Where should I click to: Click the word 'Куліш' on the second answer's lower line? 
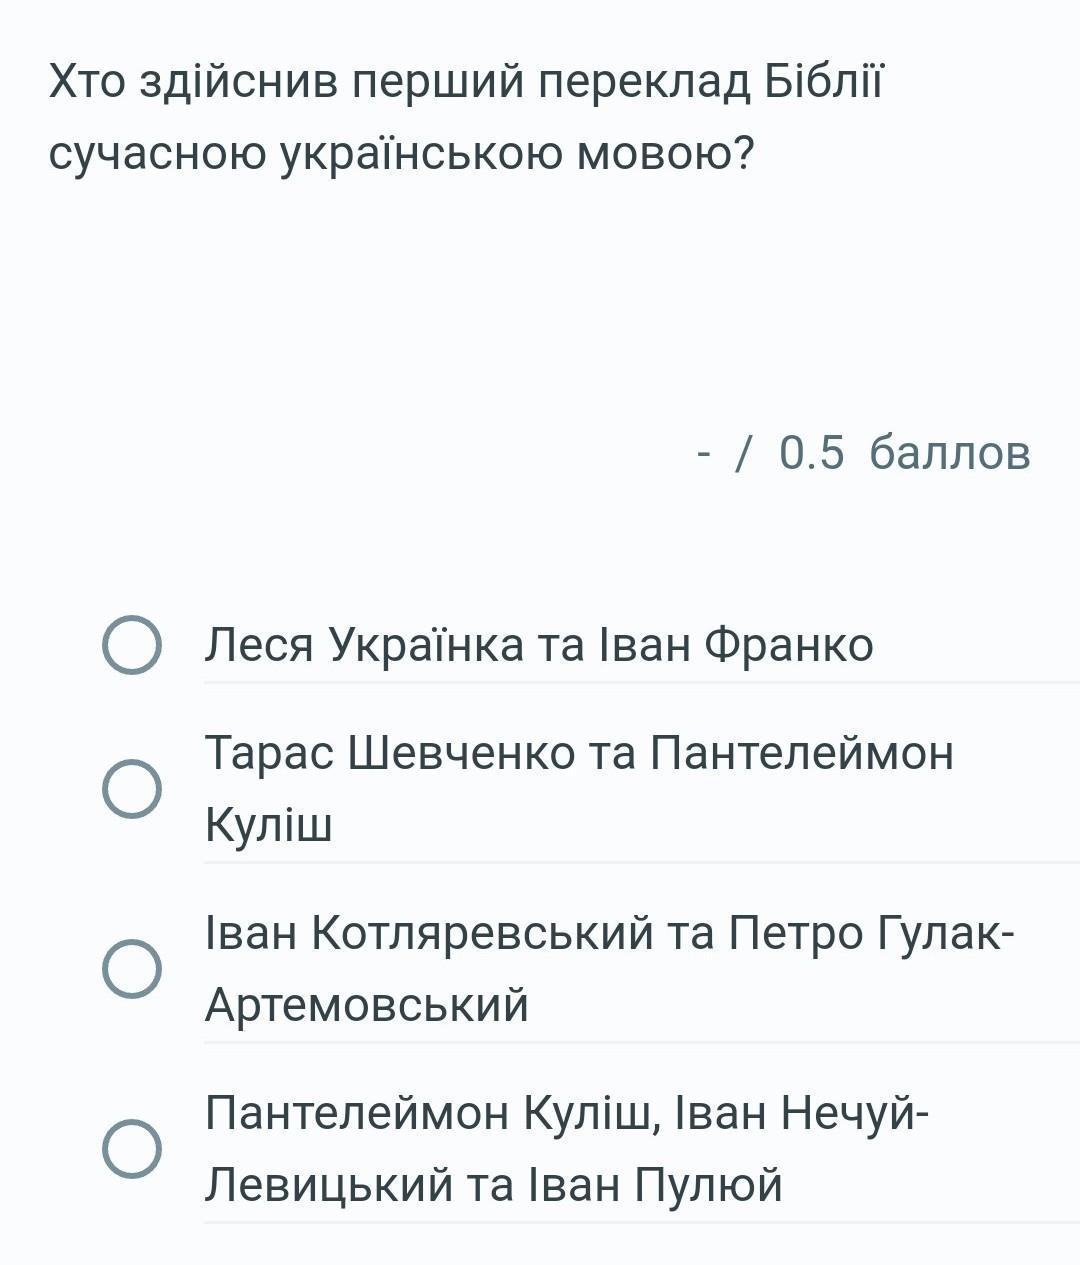(x=268, y=825)
